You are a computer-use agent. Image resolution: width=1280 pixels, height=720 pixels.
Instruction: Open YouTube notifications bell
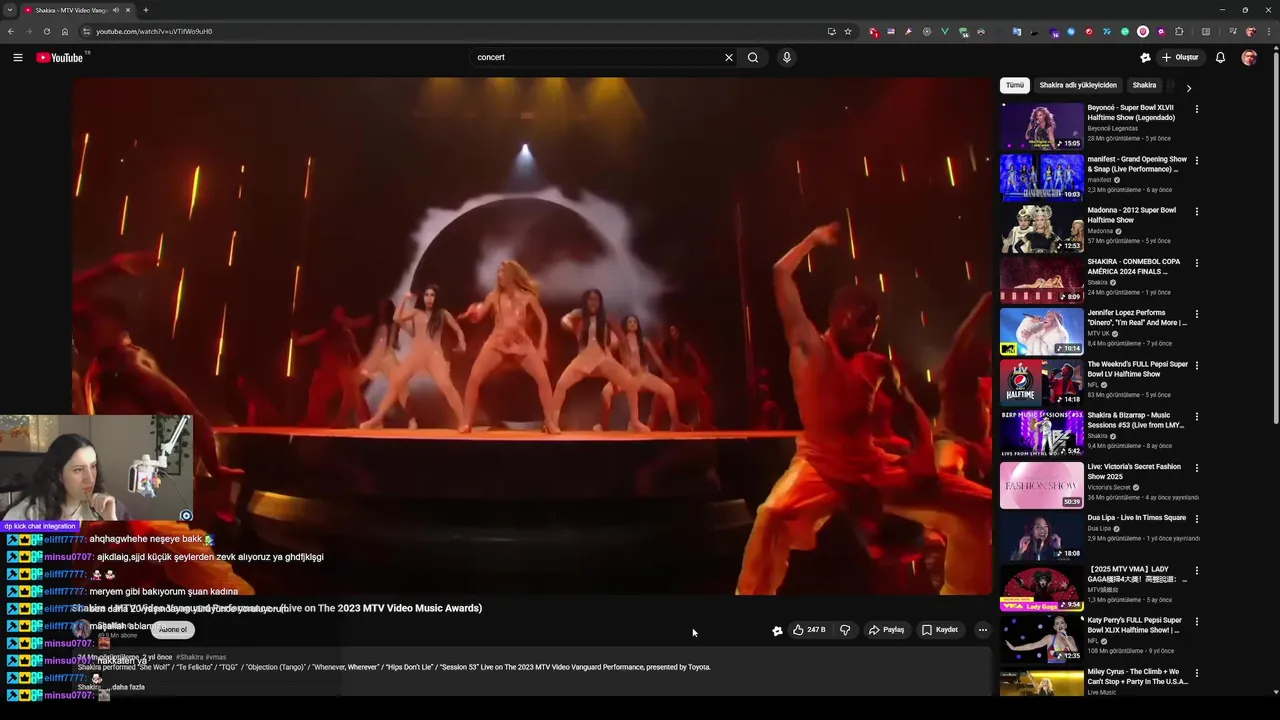(1220, 57)
